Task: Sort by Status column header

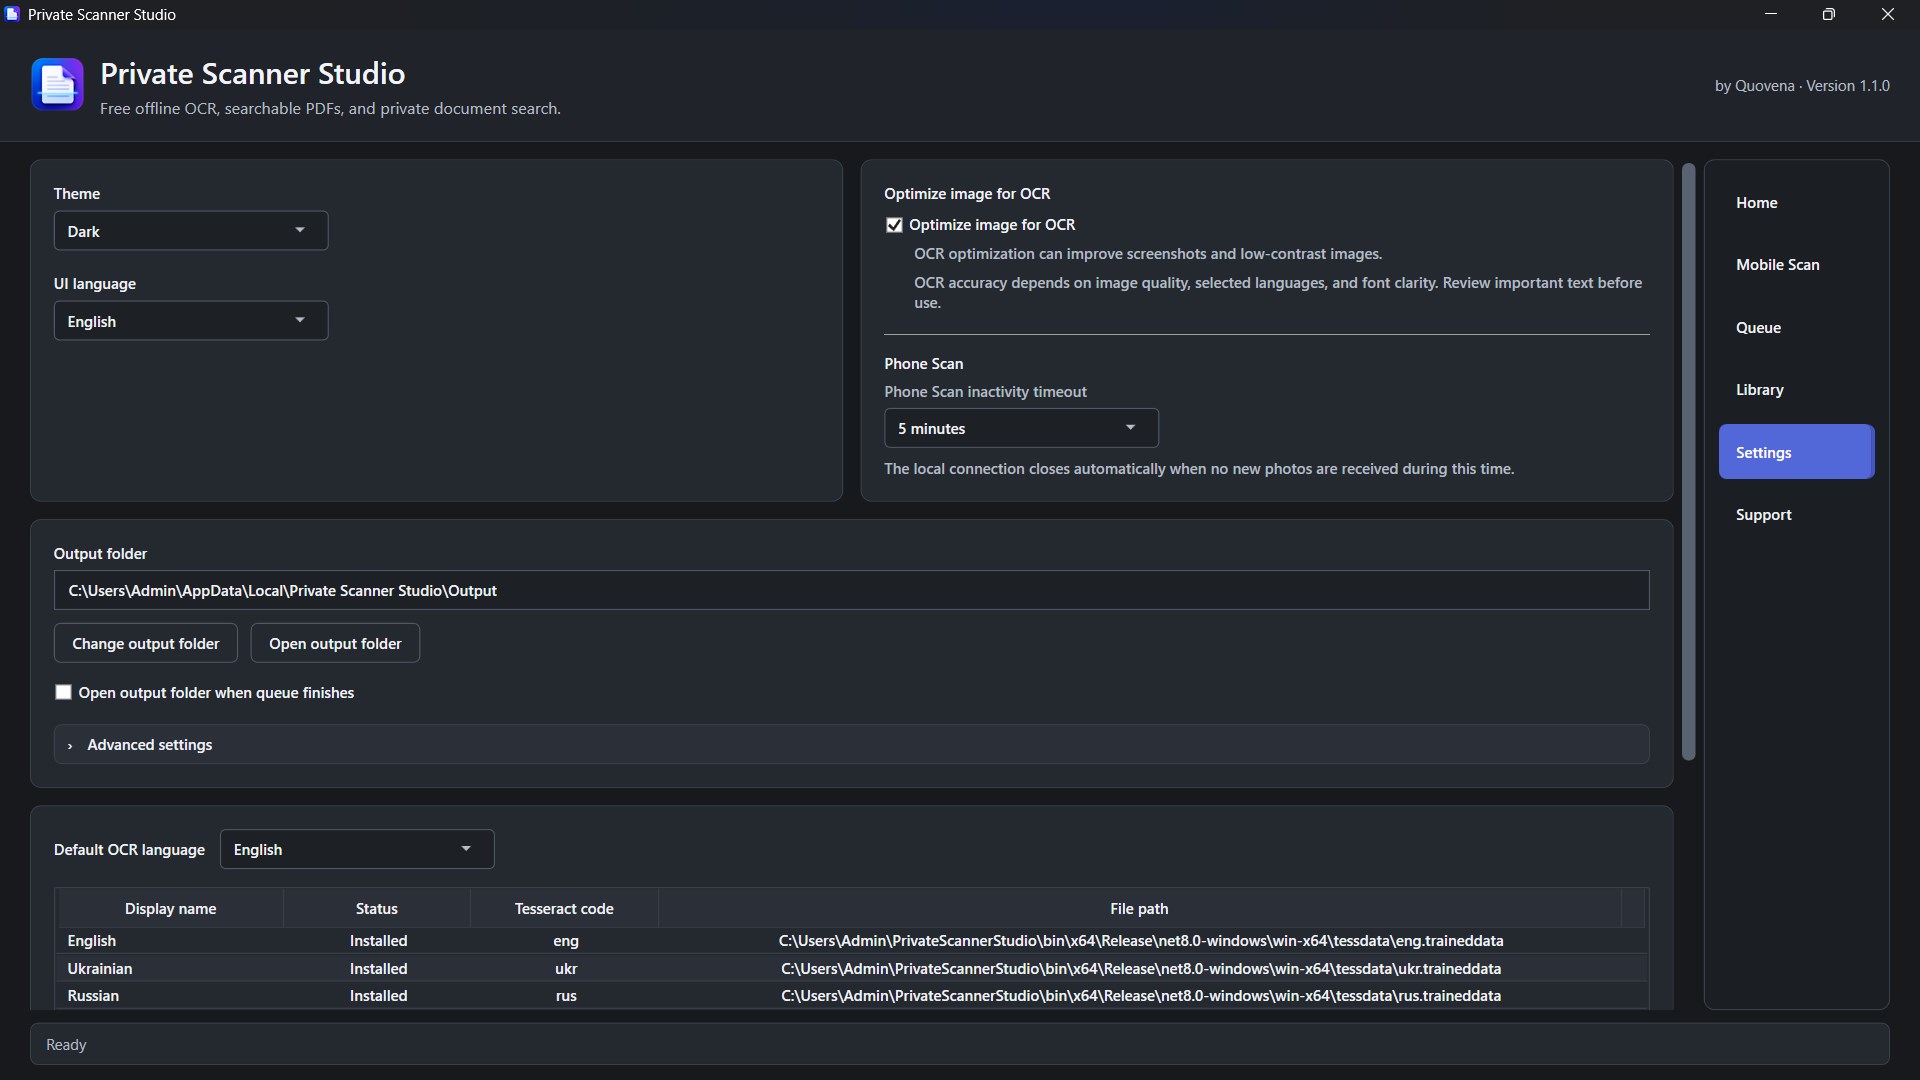Action: [x=377, y=908]
